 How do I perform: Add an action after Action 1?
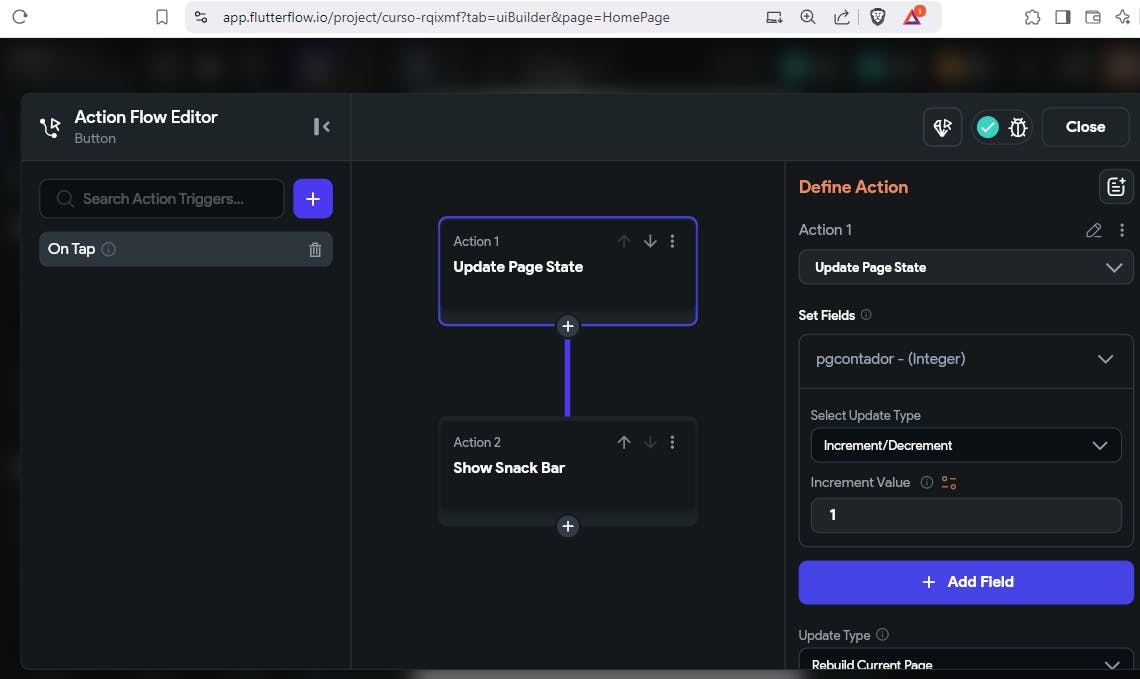[568, 326]
